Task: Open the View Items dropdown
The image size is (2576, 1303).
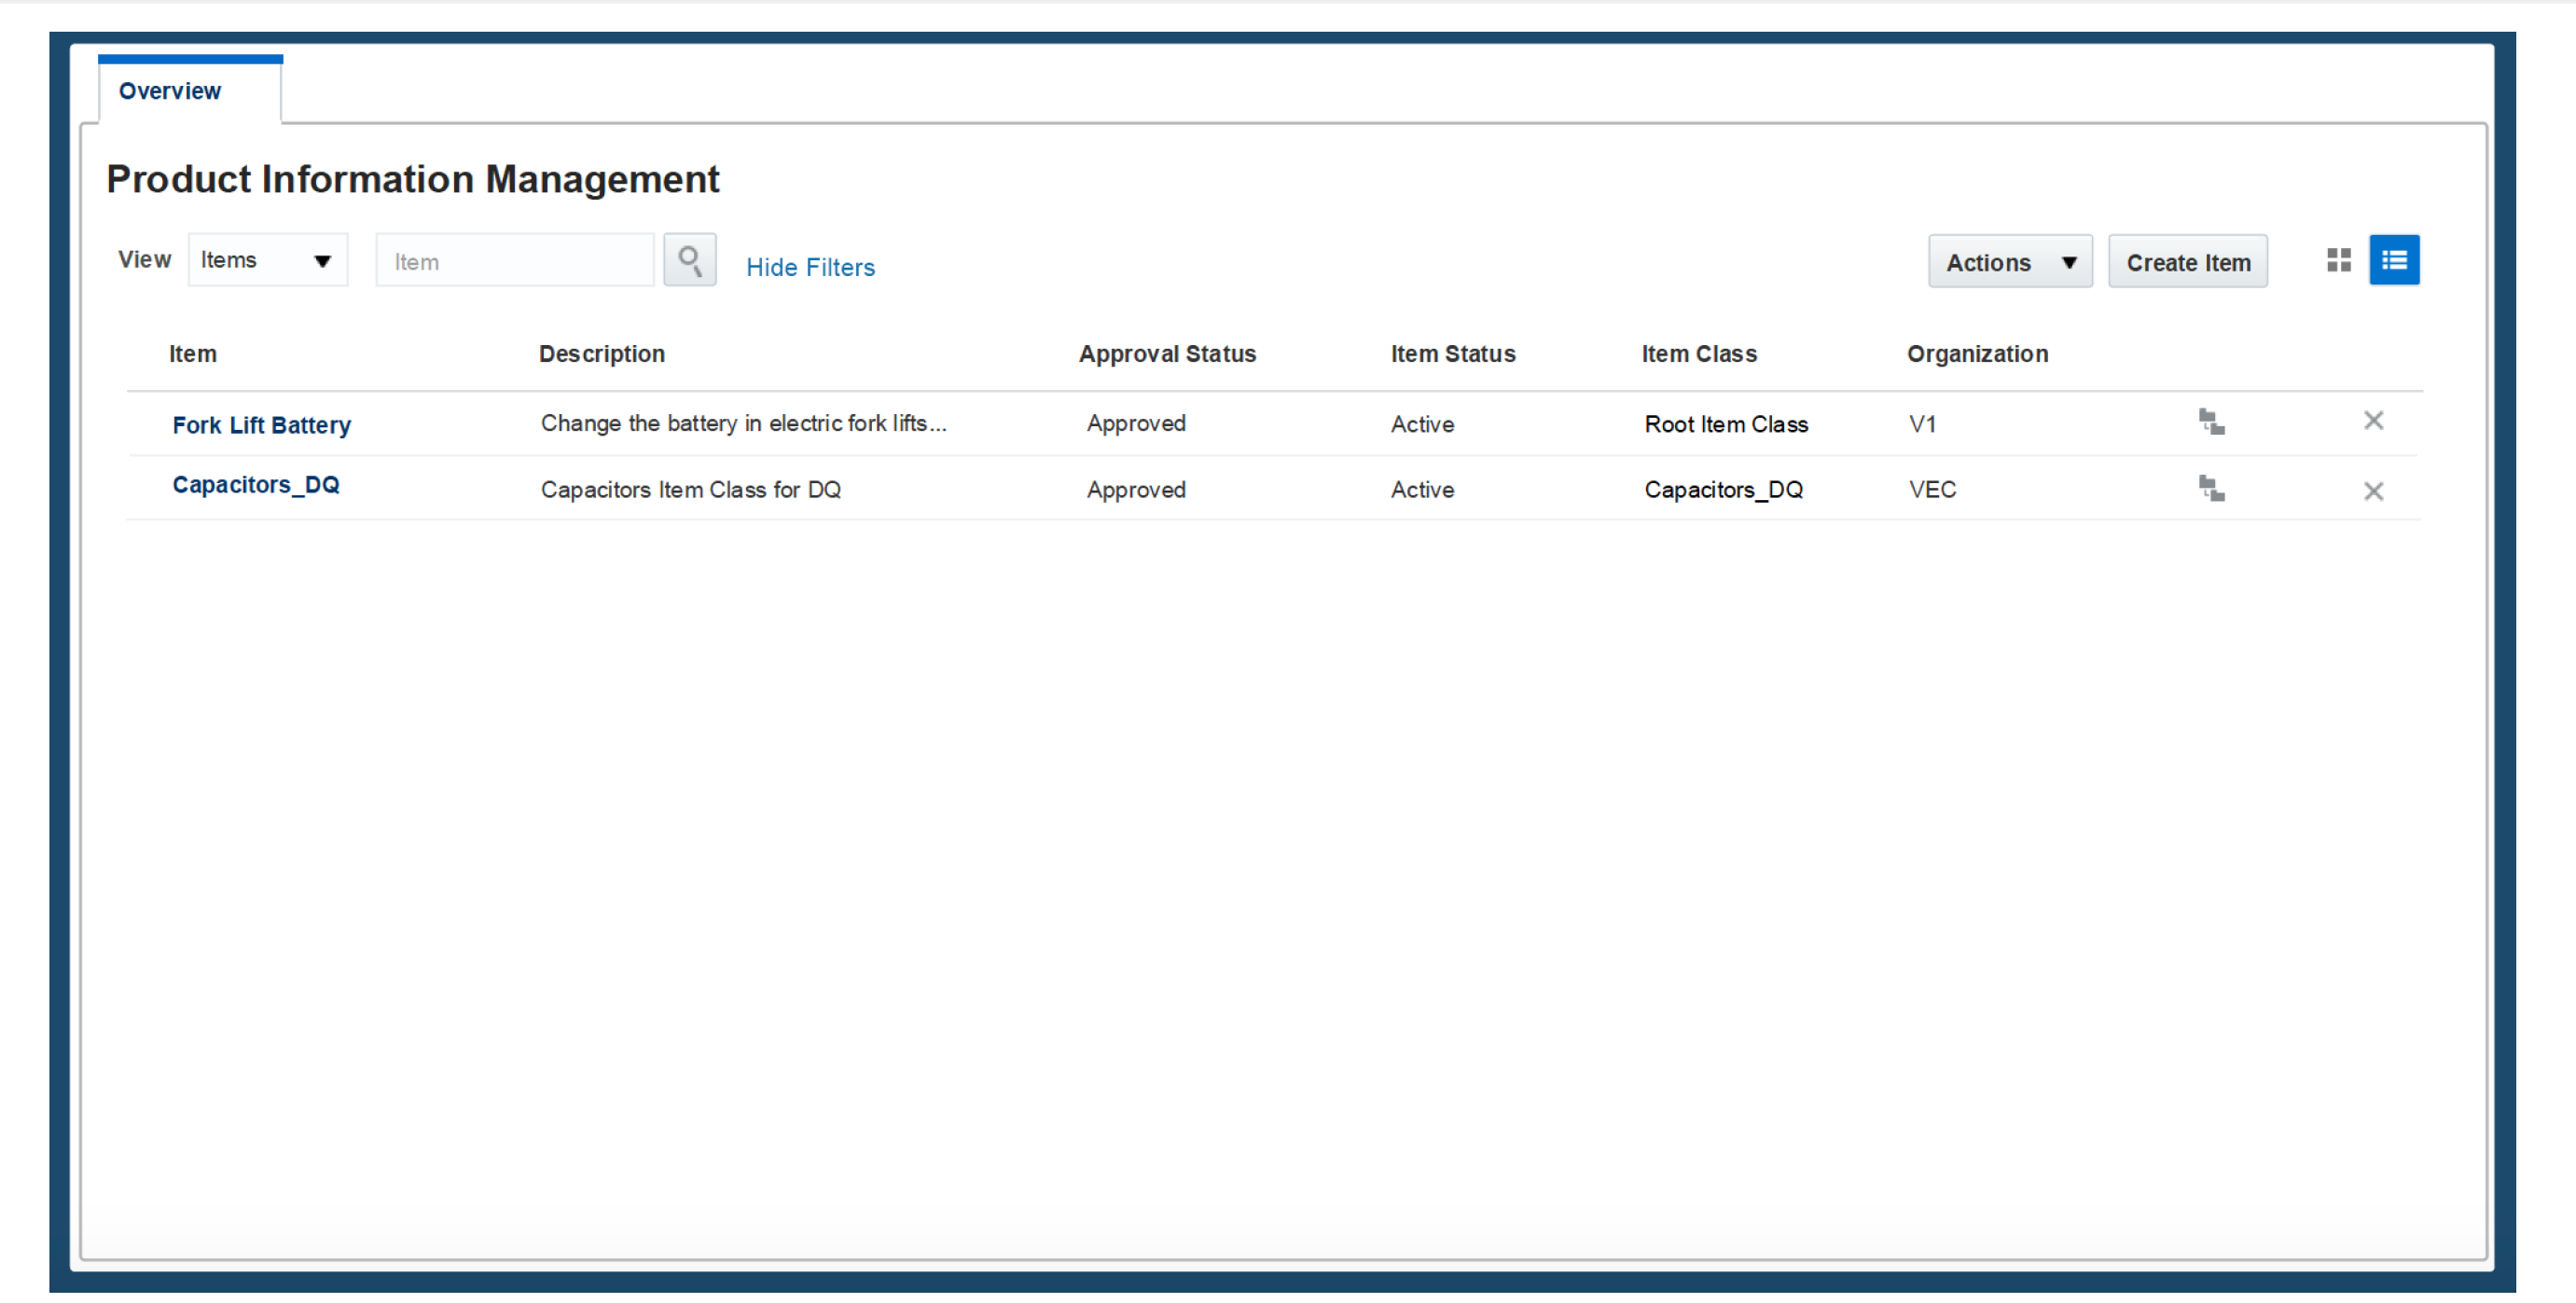Action: click(267, 261)
